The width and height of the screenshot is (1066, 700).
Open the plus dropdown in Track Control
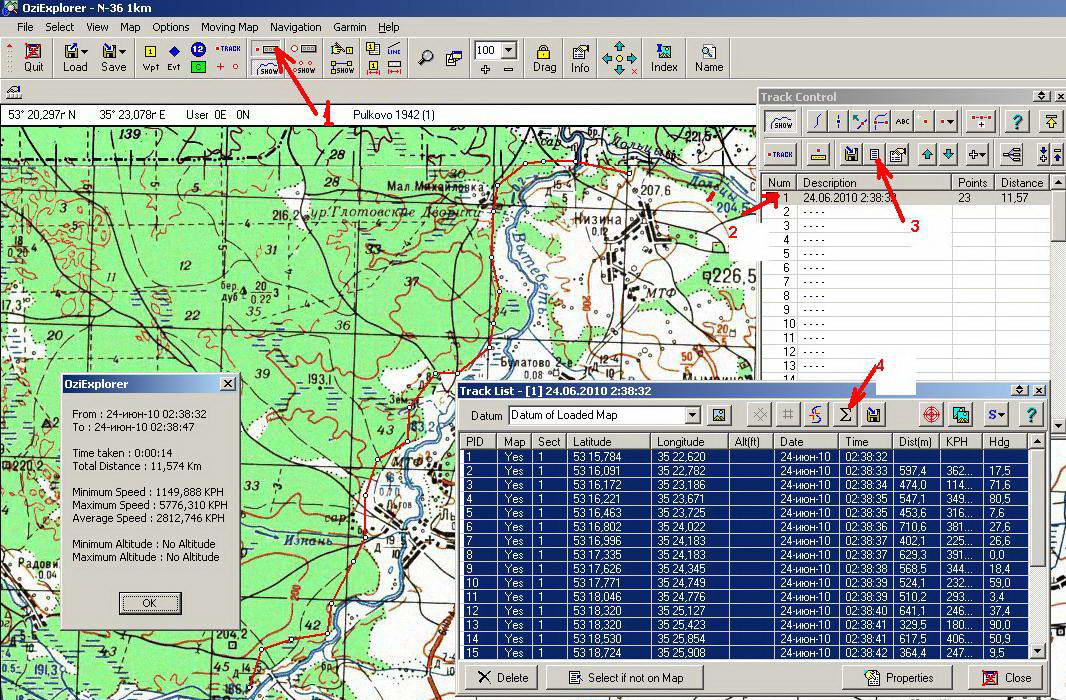coord(977,155)
